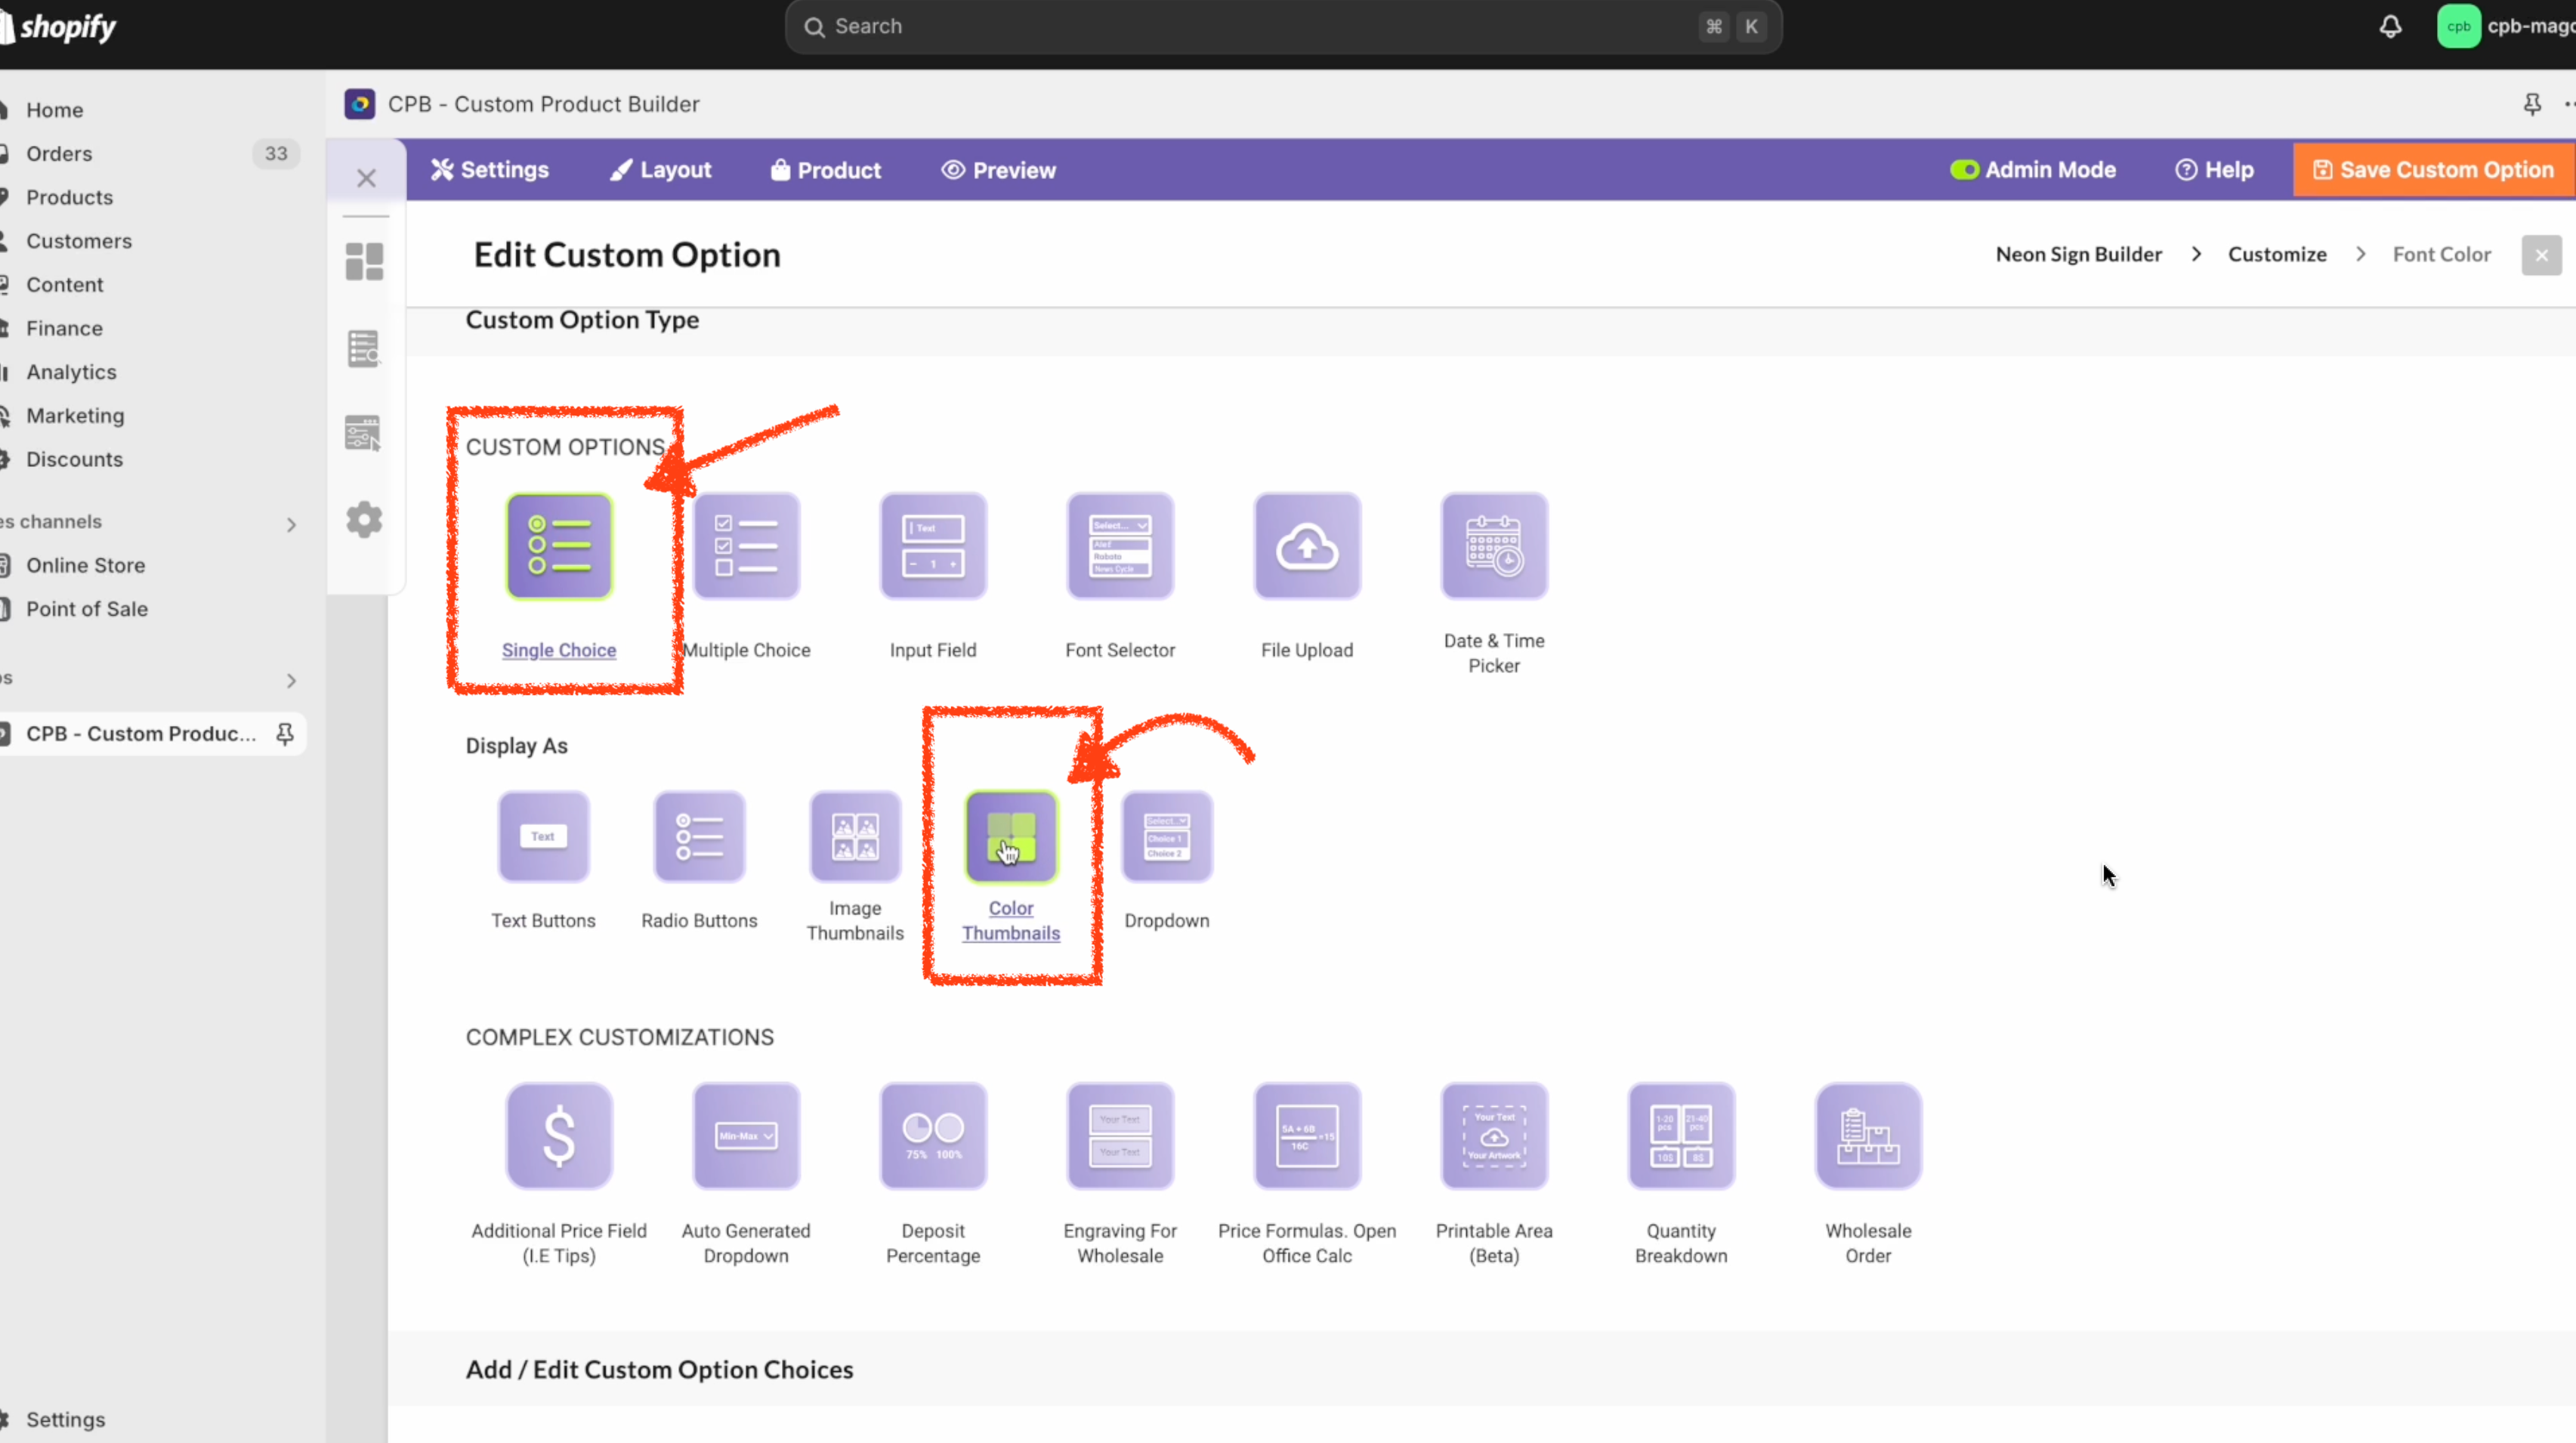Click the Font Color breadcrumb text
Screen dimensions: 2576x1443
(2441, 254)
